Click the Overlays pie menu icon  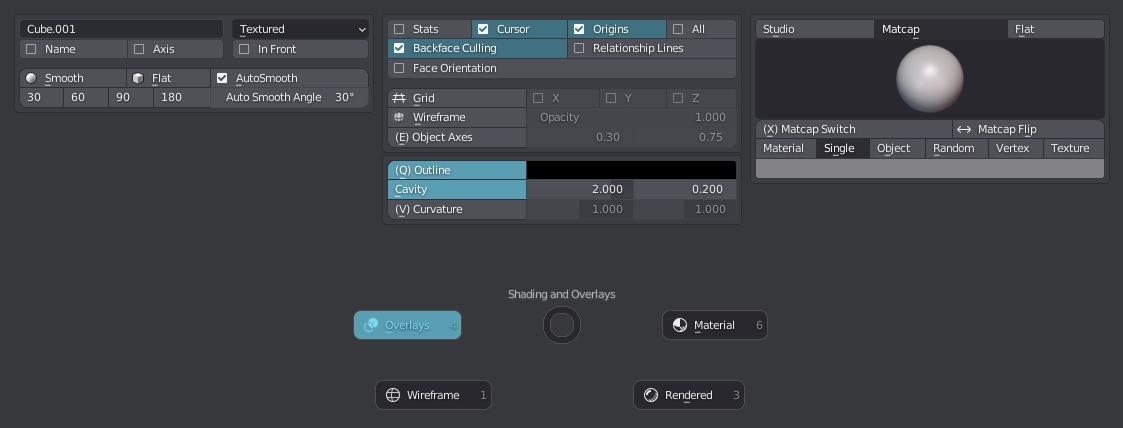tap(371, 325)
